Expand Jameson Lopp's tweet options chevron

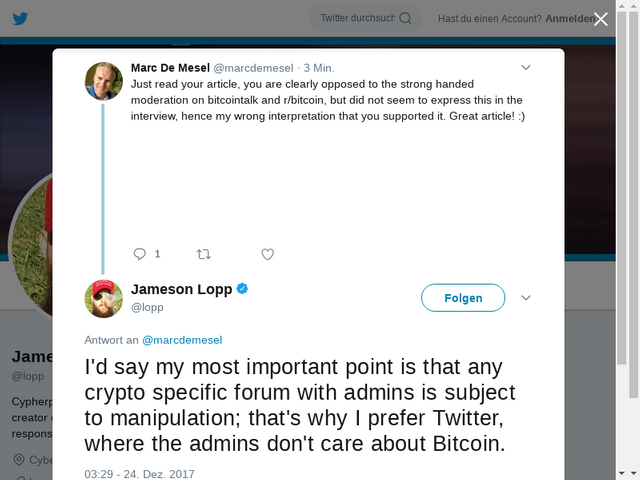pos(527,298)
